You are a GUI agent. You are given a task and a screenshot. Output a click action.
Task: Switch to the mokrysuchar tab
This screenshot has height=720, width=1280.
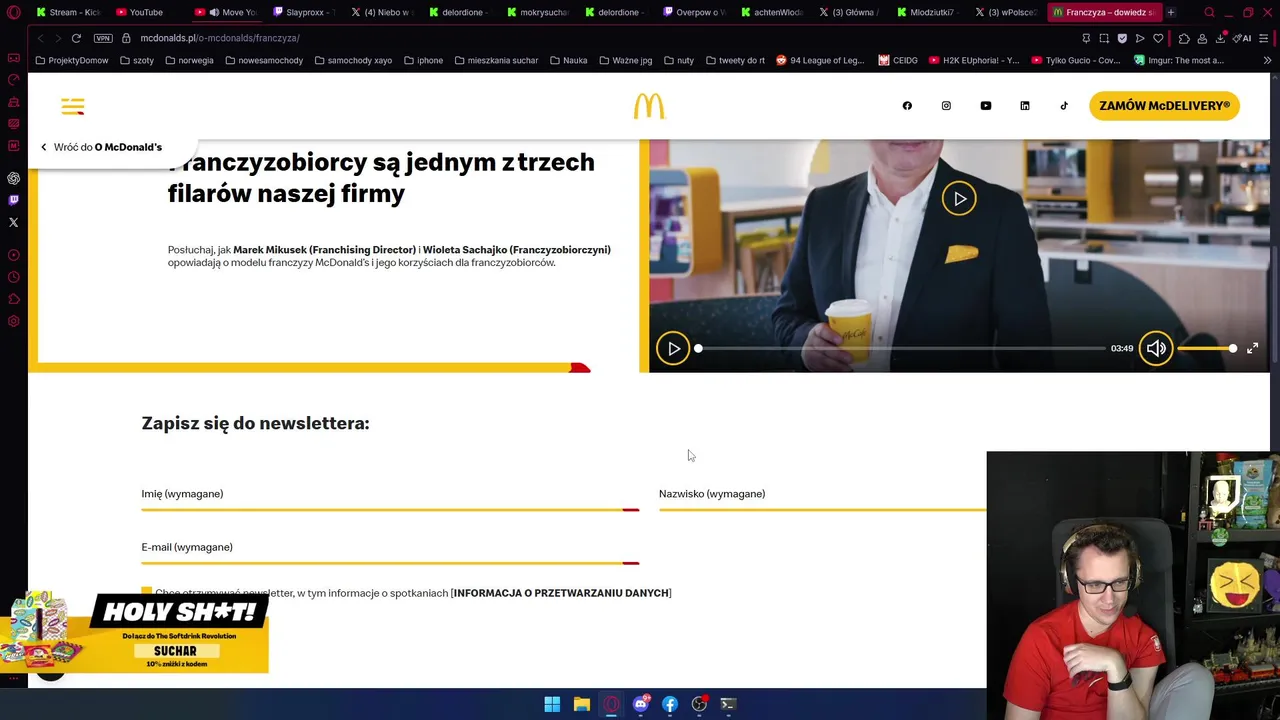coord(537,12)
